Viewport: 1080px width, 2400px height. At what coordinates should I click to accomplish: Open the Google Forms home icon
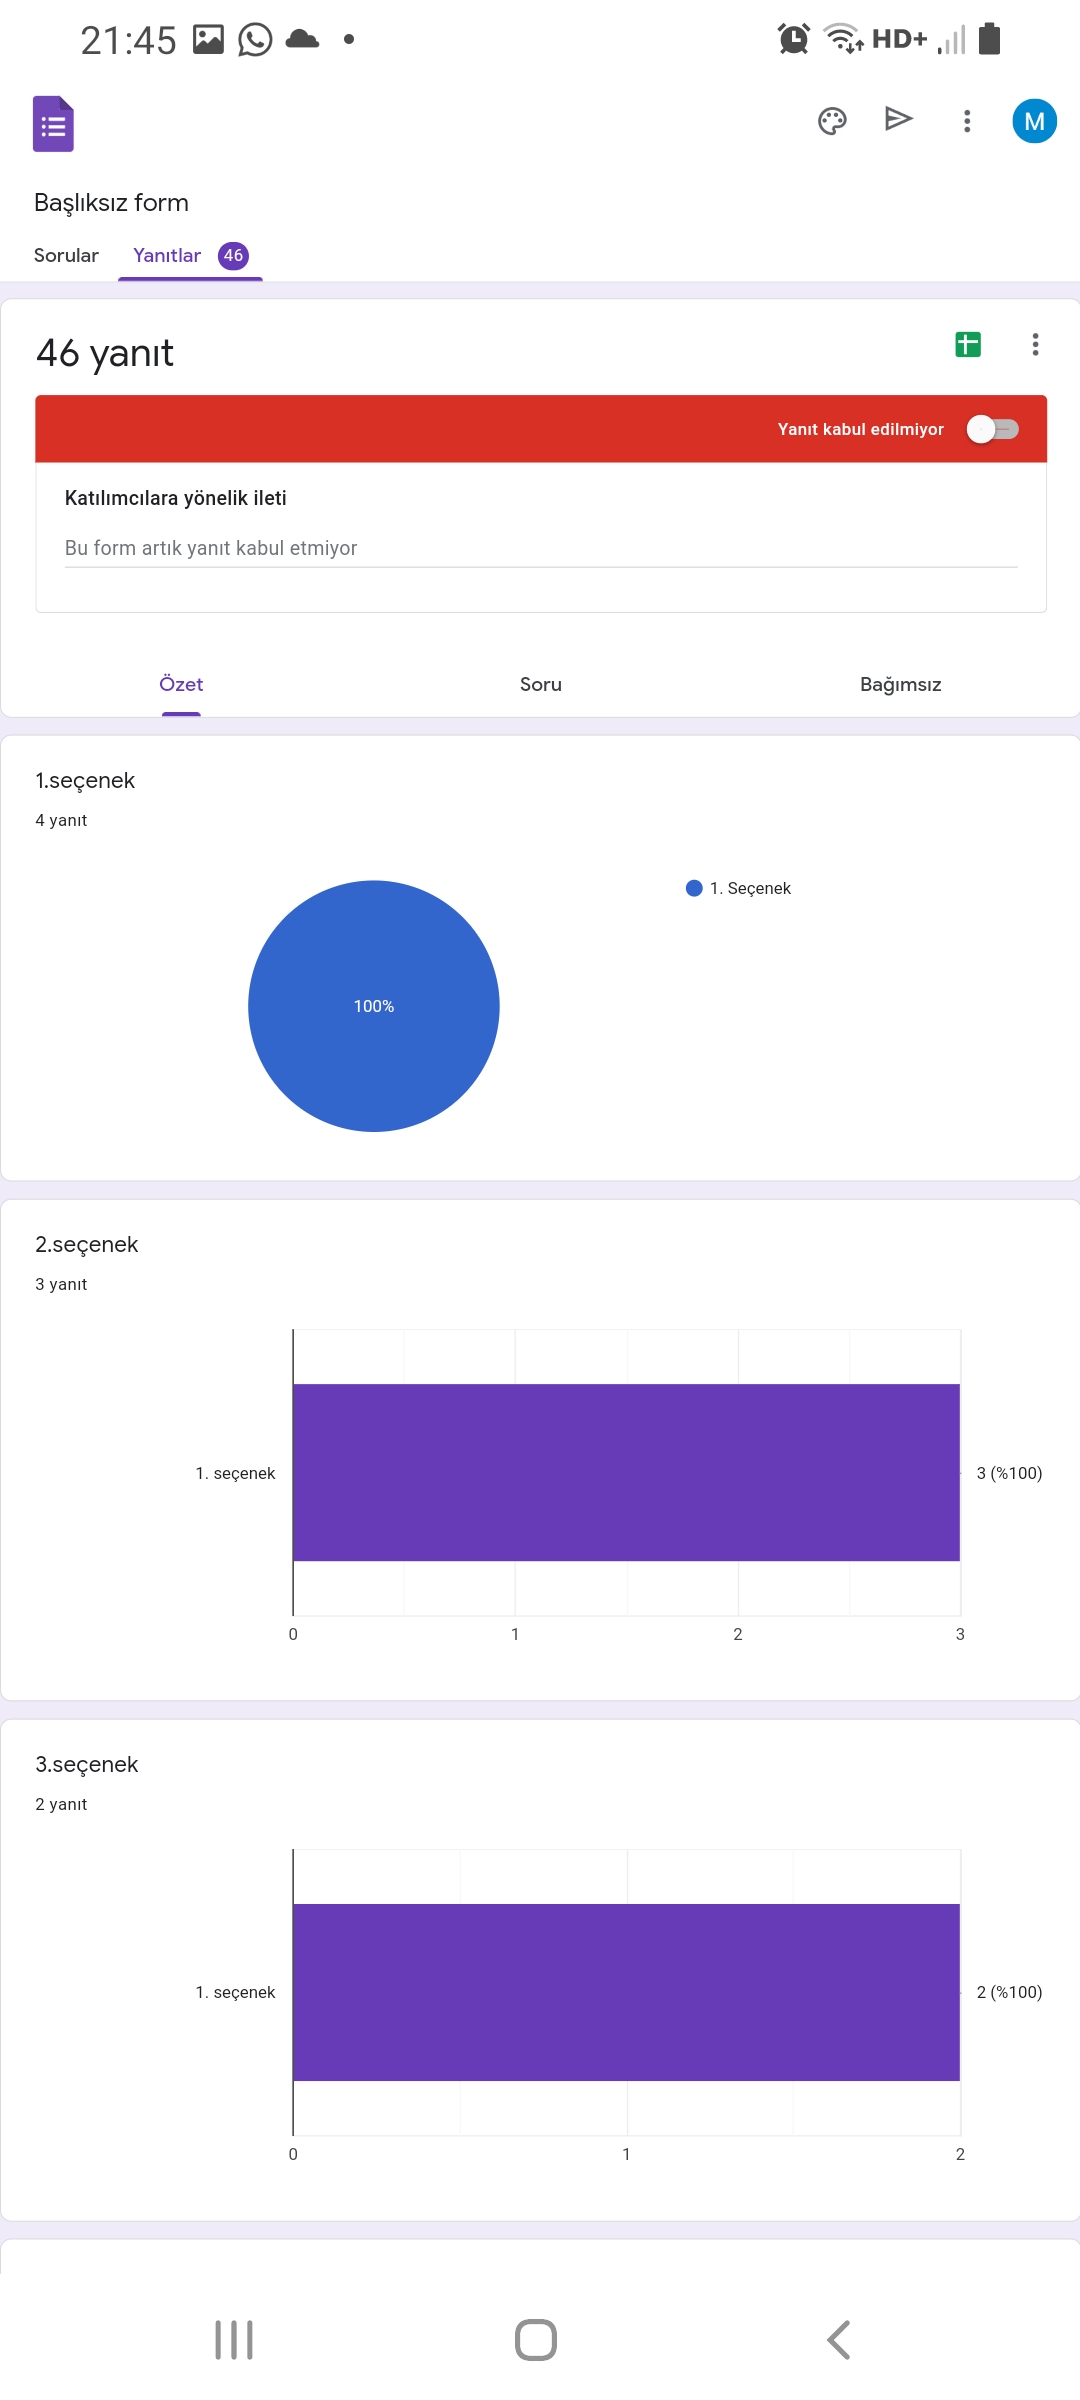pyautogui.click(x=53, y=124)
